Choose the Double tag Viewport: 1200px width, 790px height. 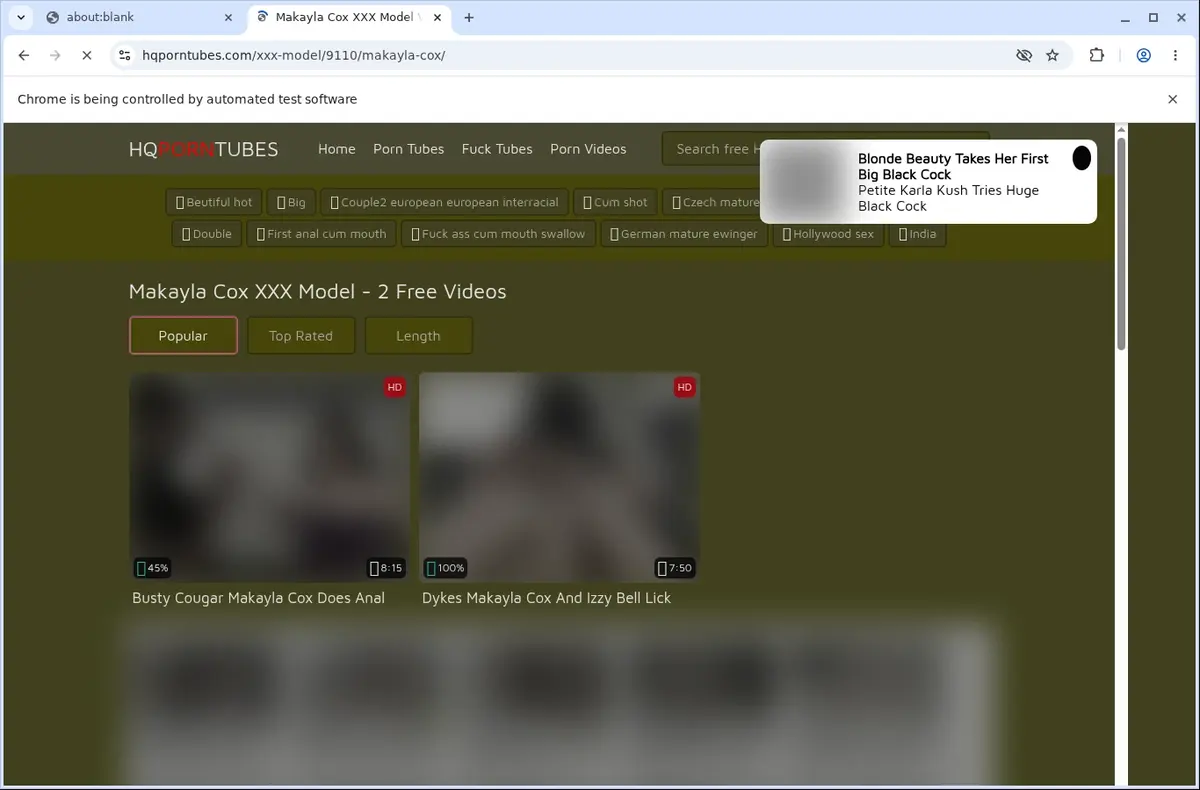click(207, 234)
